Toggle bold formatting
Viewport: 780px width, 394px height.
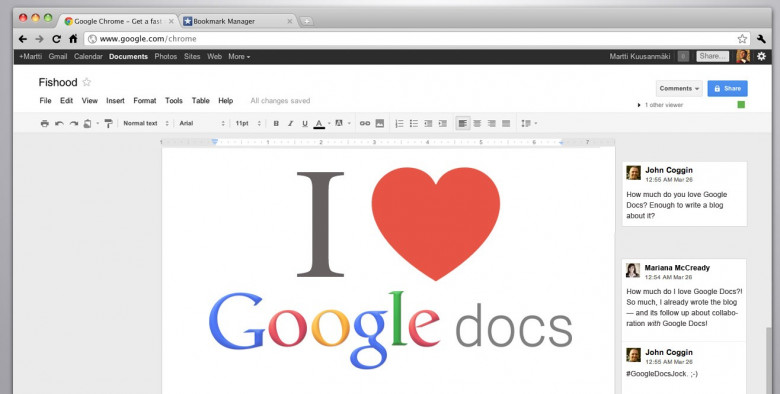276,123
